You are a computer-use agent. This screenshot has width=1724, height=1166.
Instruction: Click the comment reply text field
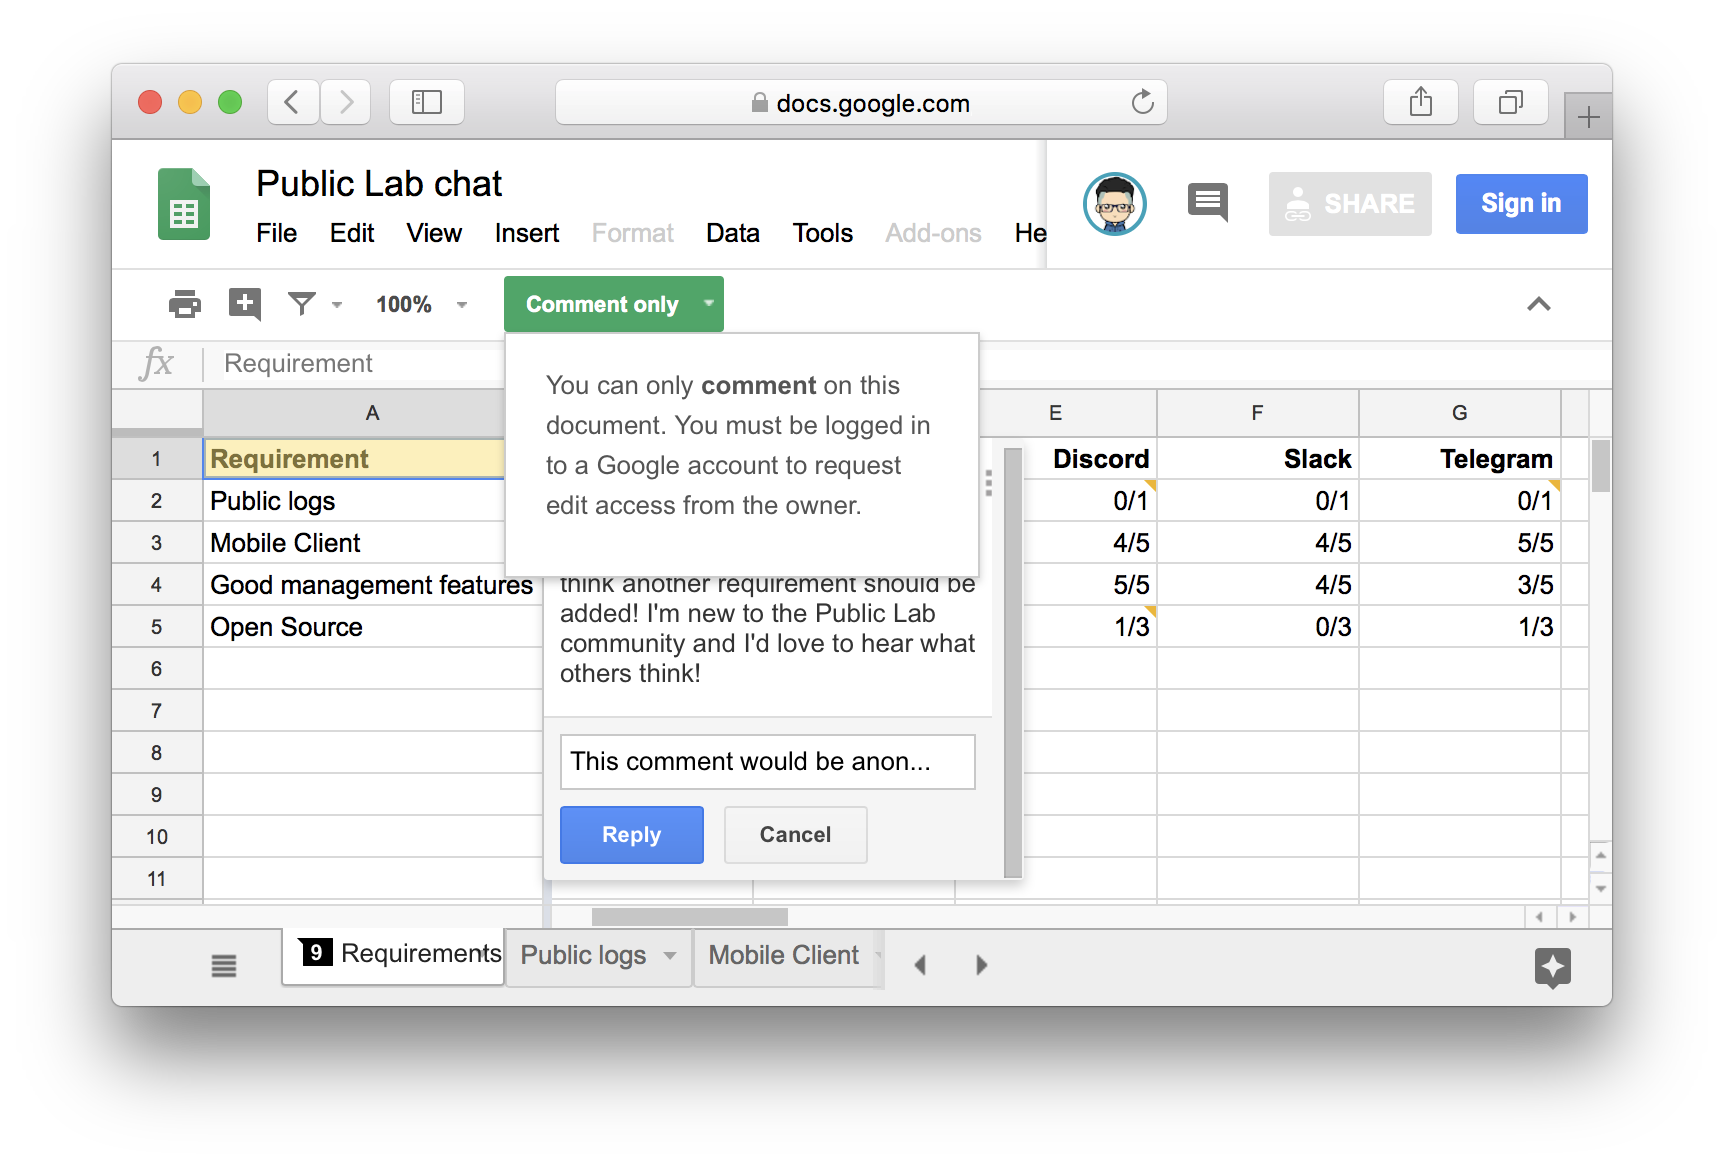768,762
